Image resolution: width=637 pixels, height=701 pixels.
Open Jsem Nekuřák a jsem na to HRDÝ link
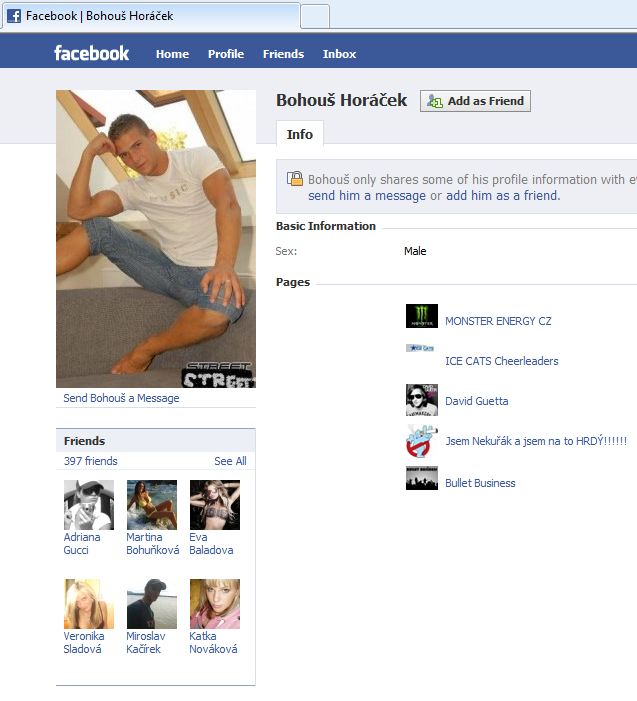pos(536,441)
